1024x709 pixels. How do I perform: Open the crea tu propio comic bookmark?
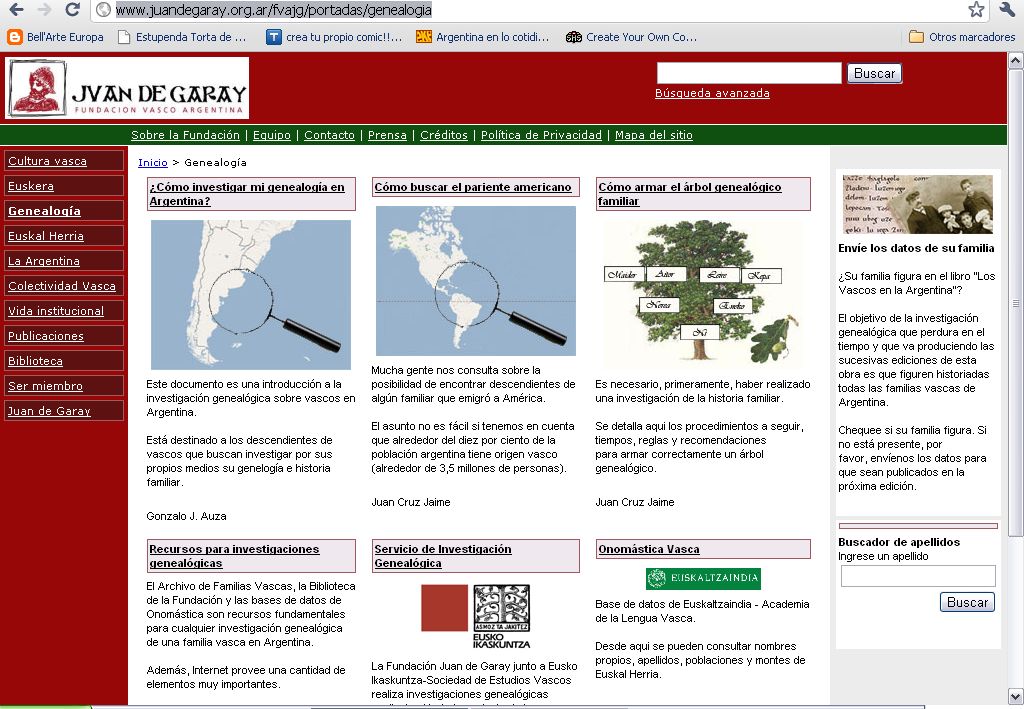point(334,37)
